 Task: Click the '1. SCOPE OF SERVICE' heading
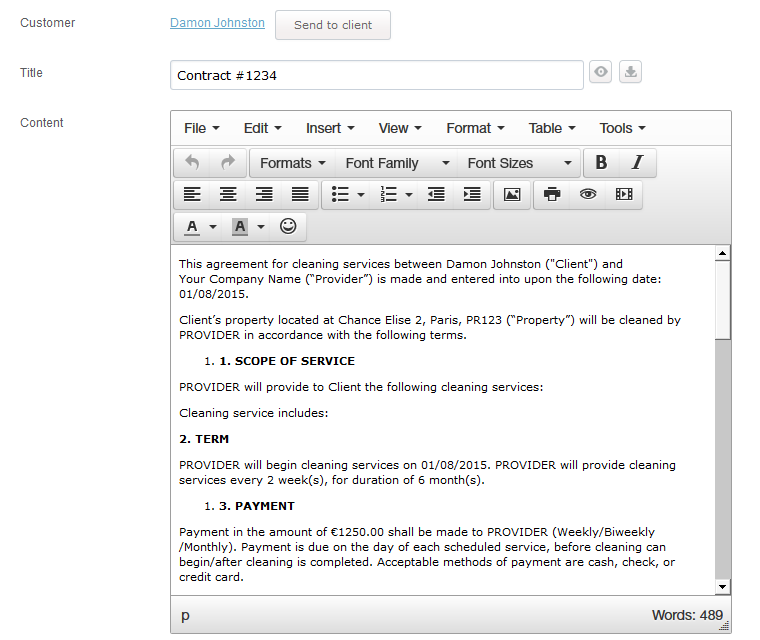pyautogui.click(x=287, y=361)
